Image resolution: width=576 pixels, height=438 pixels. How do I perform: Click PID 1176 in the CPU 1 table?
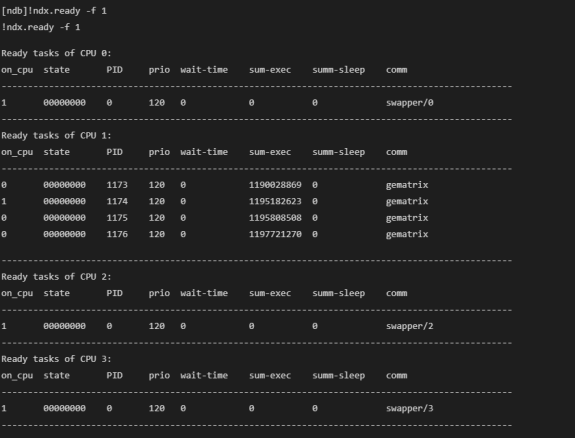(x=117, y=234)
